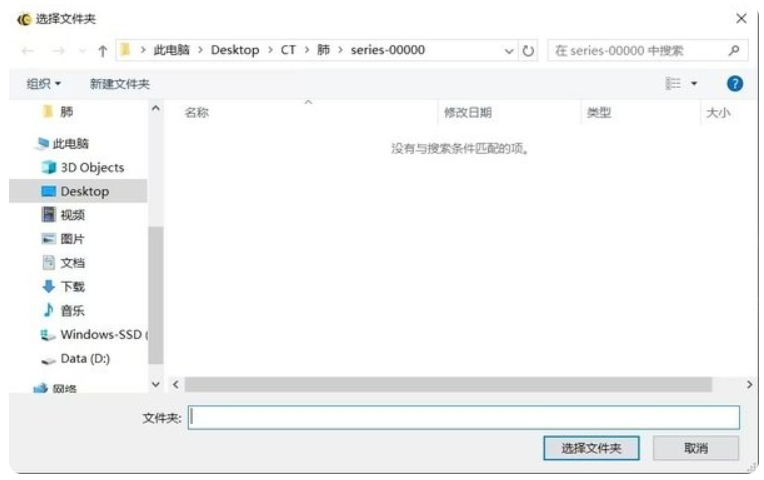Cancel dialog with 取消 button

[696, 448]
